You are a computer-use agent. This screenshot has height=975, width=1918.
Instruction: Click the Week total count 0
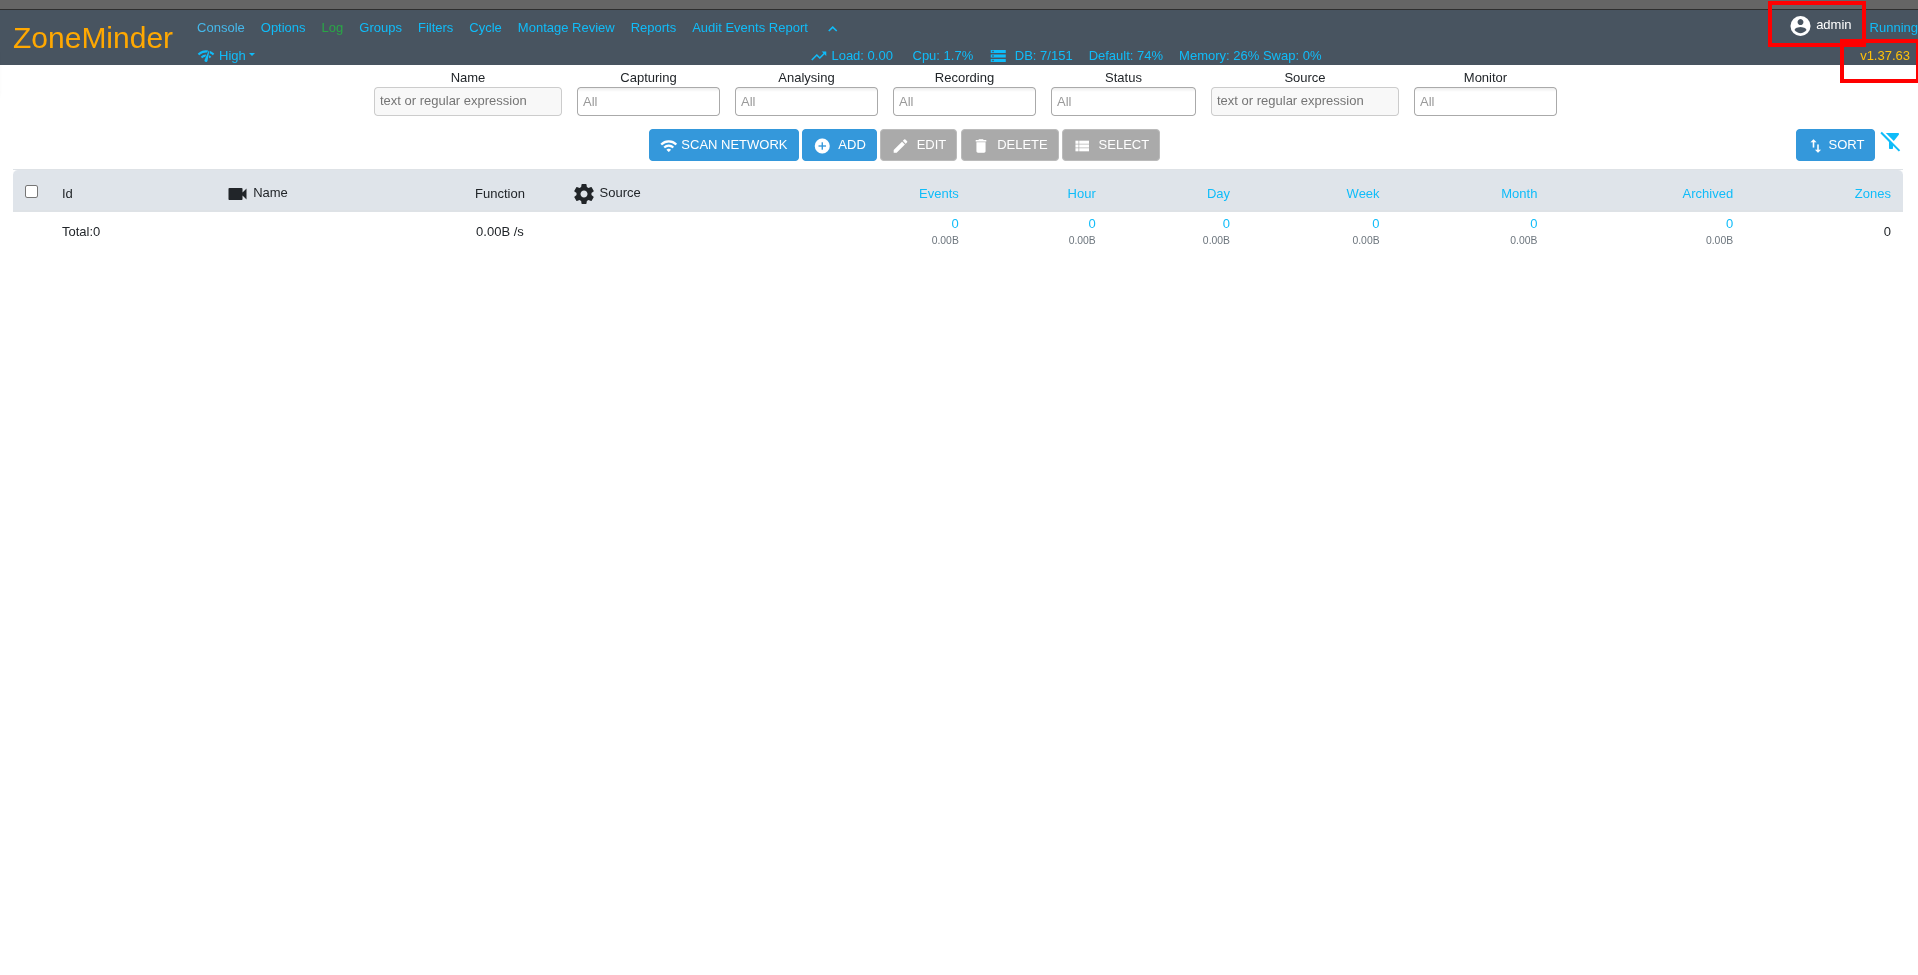pyautogui.click(x=1376, y=224)
